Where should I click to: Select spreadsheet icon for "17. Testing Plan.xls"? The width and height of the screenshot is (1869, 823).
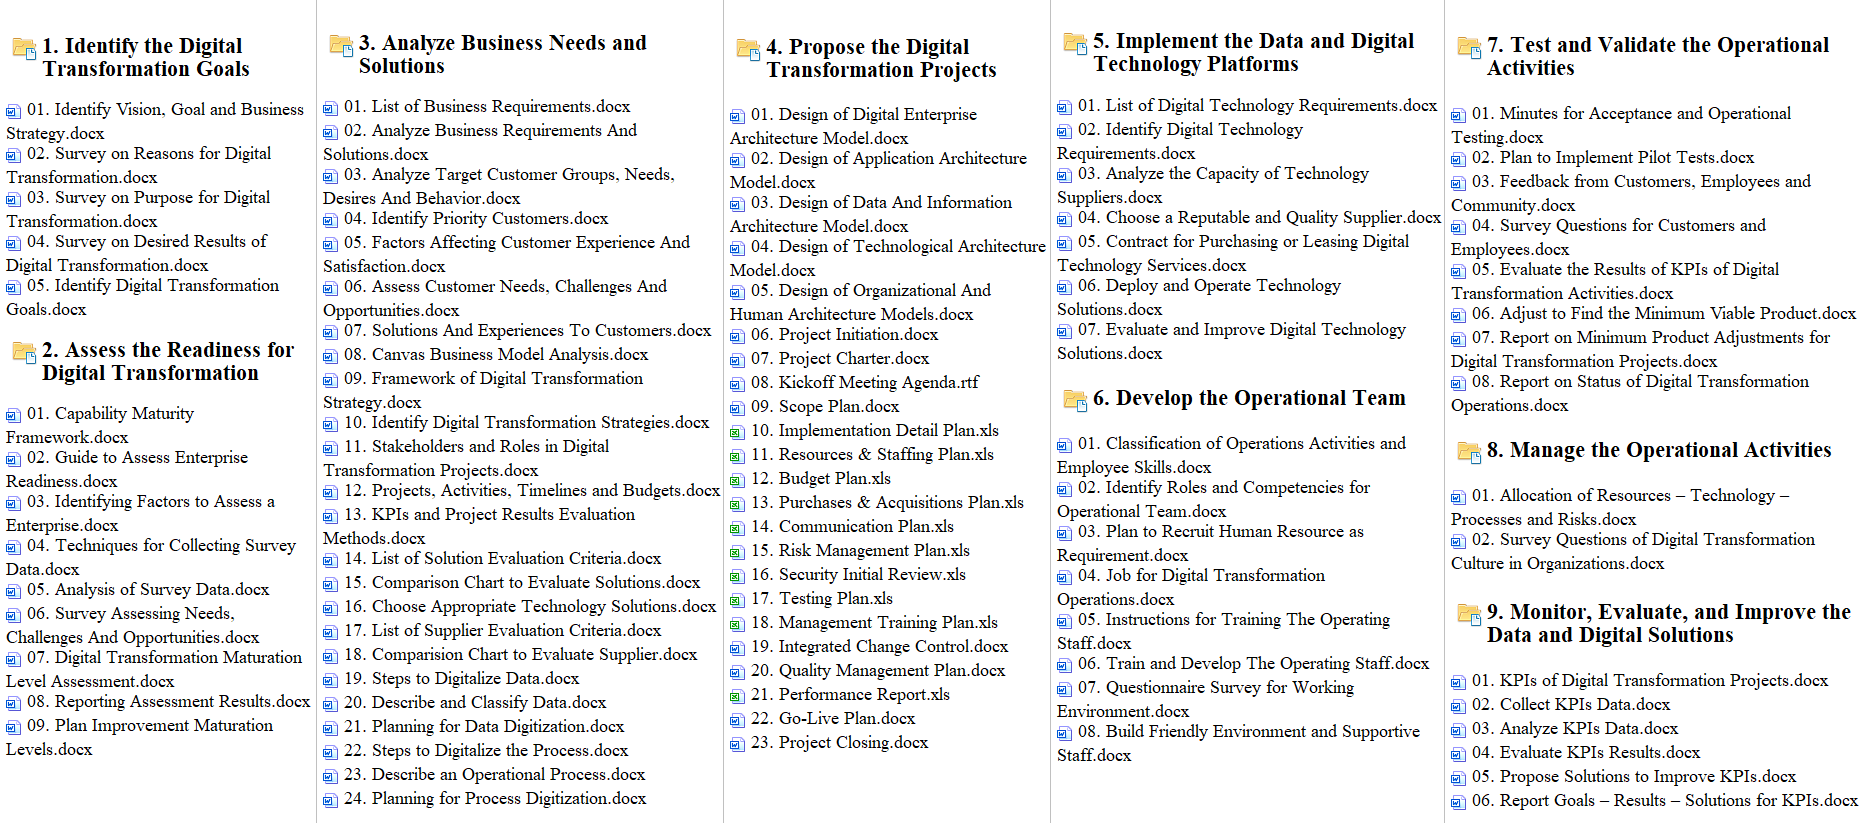(x=737, y=600)
